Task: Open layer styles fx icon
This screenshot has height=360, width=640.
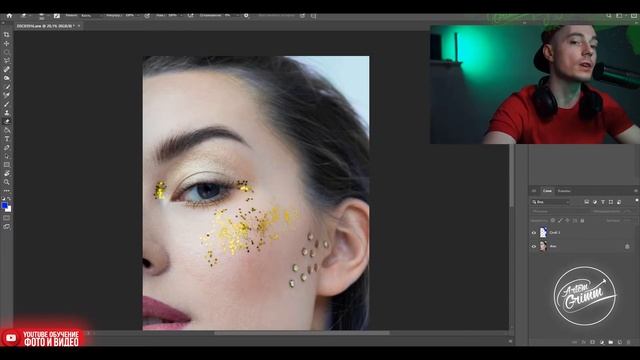Action: pos(584,342)
